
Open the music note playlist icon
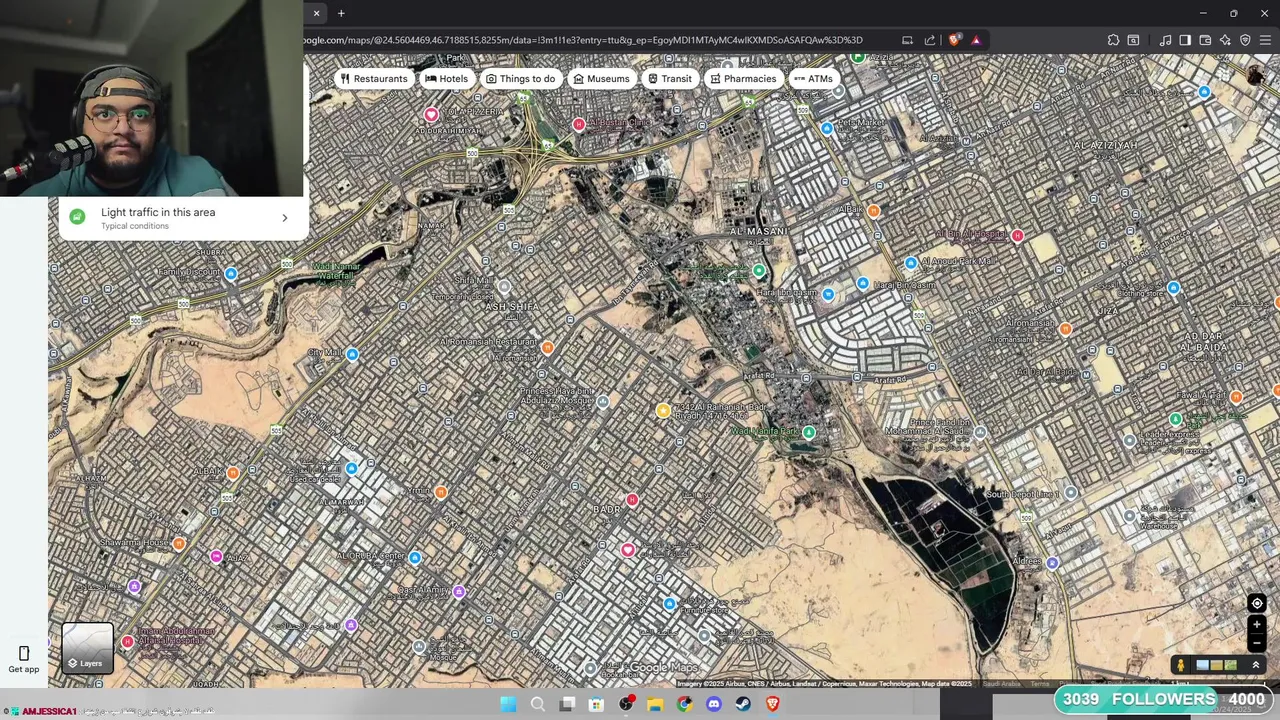(1165, 40)
